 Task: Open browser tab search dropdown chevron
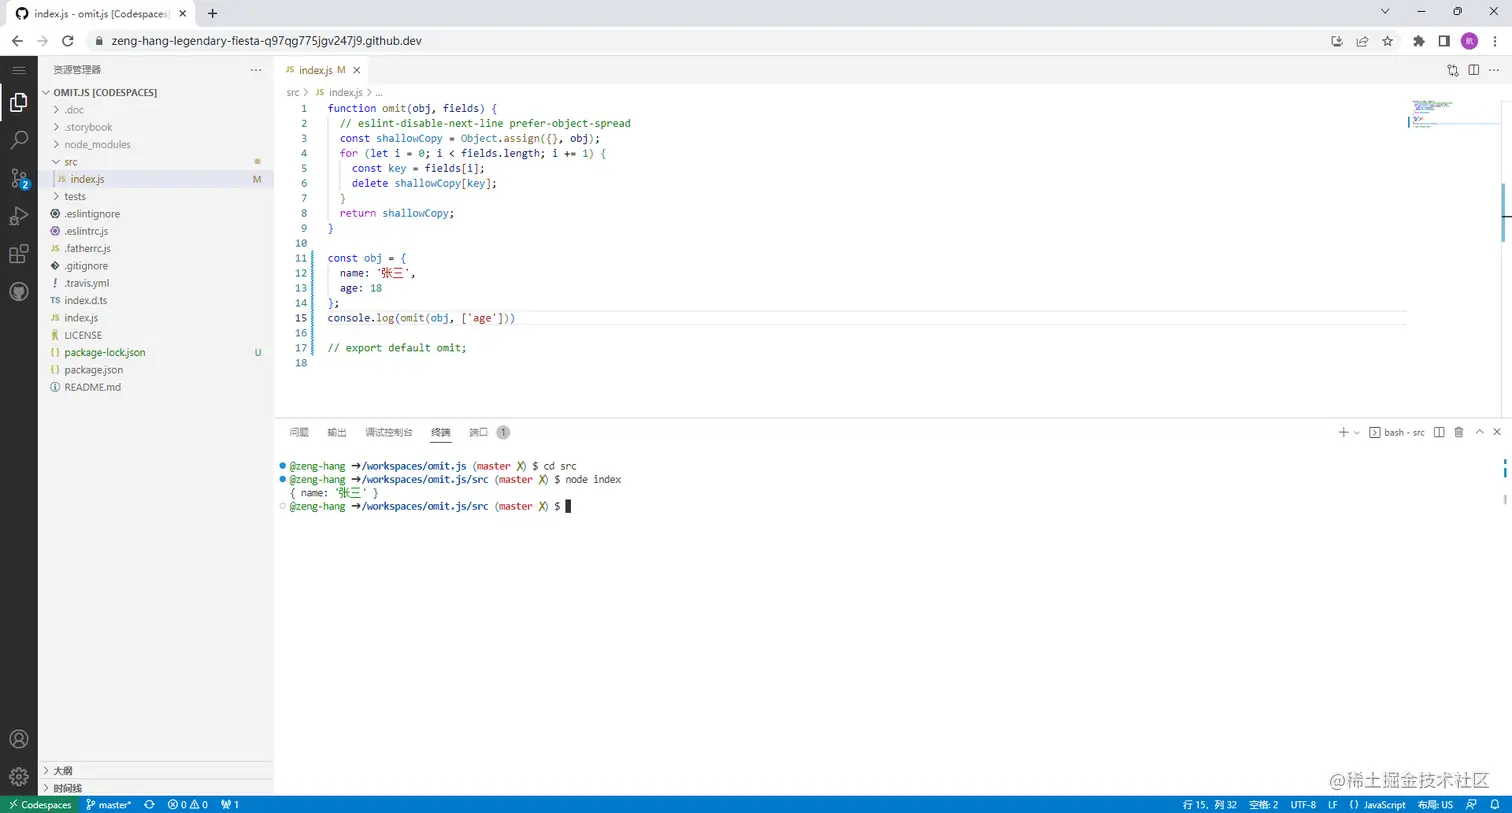coord(1385,12)
